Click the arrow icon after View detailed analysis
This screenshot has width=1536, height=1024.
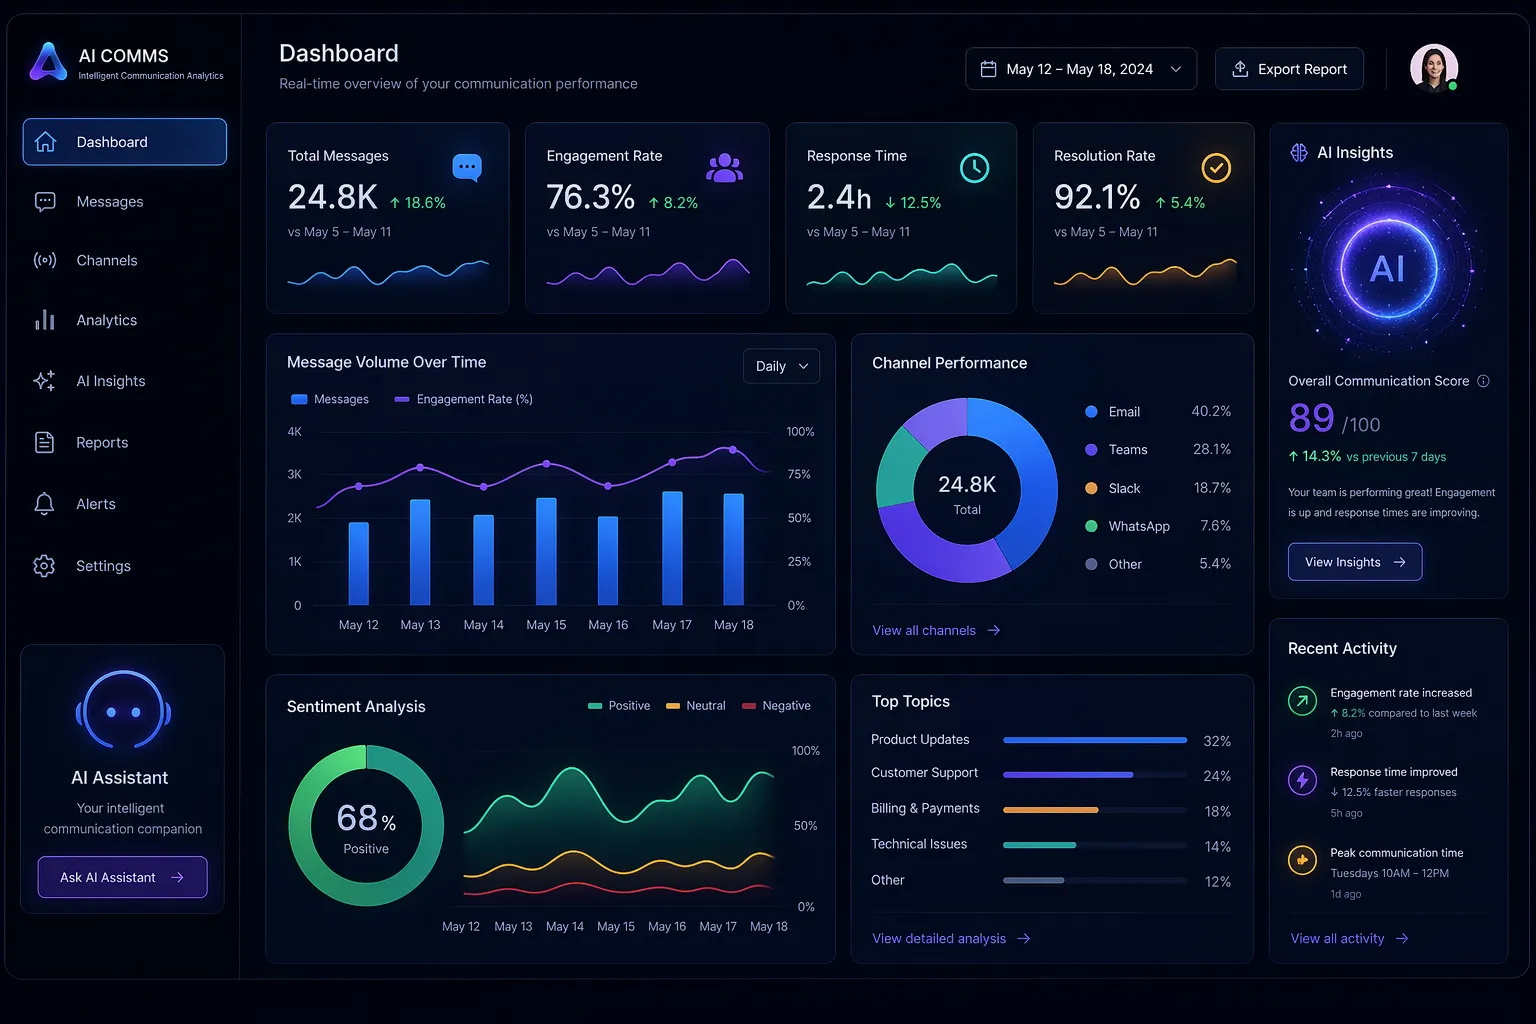[1024, 939]
